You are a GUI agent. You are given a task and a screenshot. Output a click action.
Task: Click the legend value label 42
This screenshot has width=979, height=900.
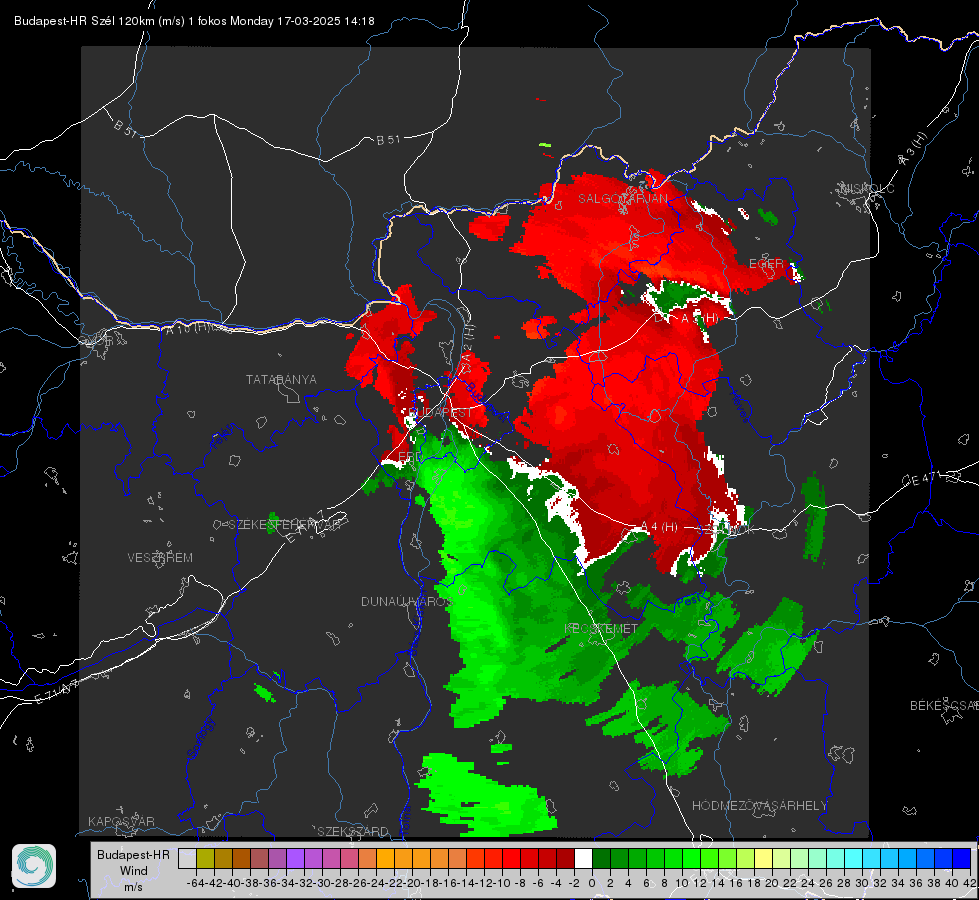tap(970, 883)
